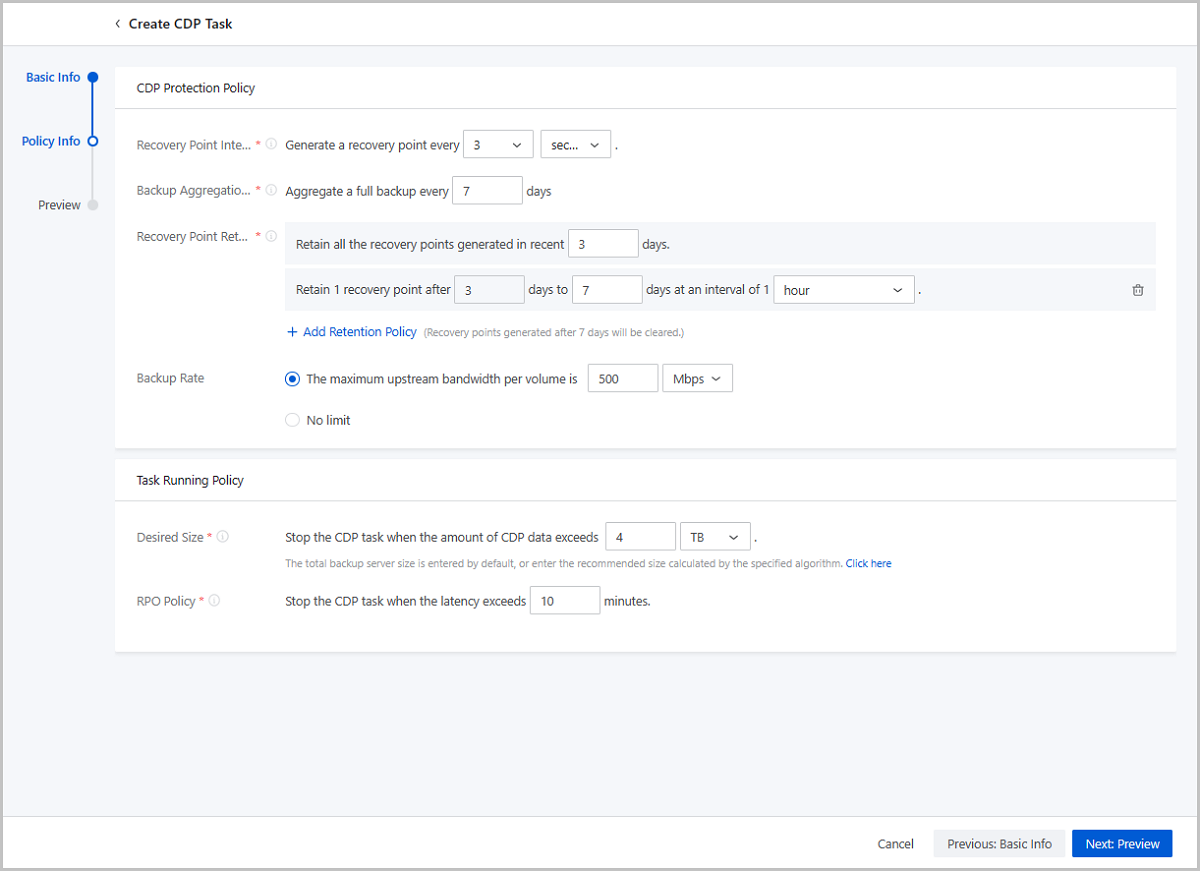The image size is (1200, 871).
Task: Open the recovery point interval number dropdown
Action: click(x=498, y=145)
